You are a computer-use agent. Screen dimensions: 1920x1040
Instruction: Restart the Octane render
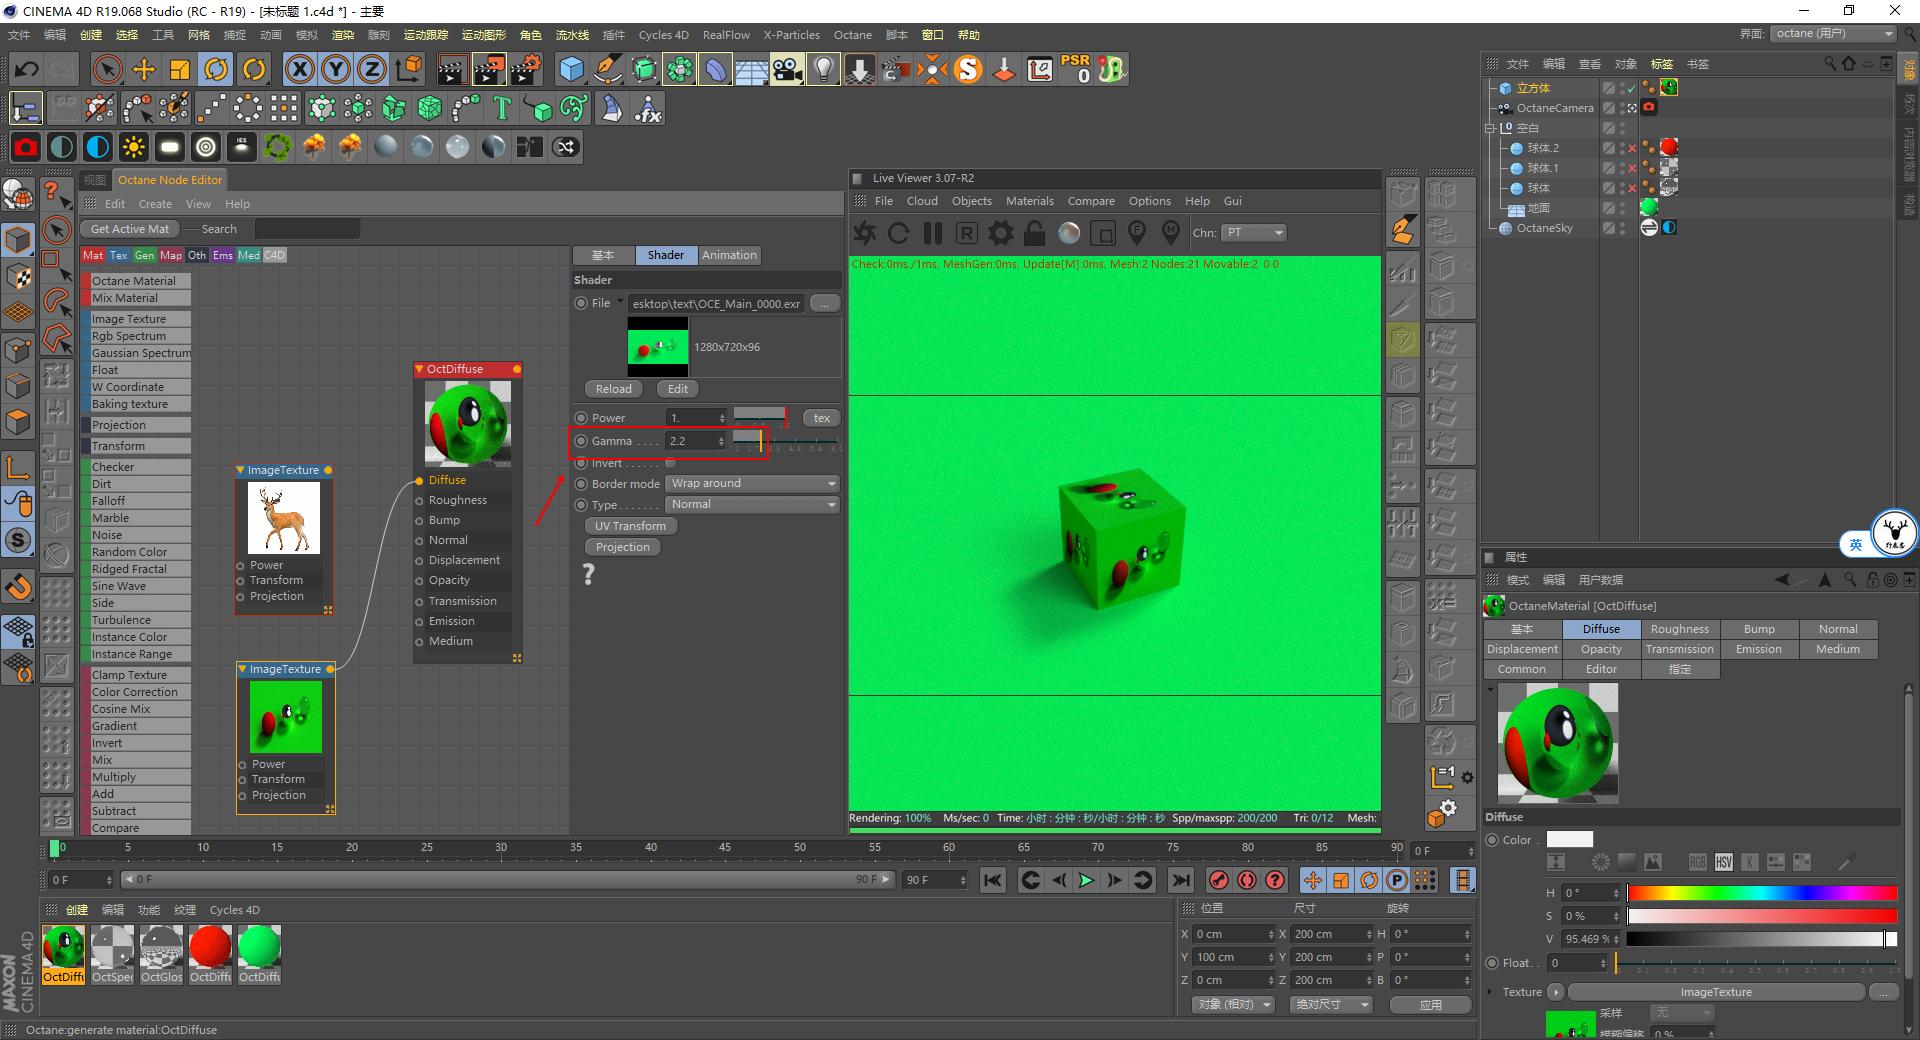pyautogui.click(x=898, y=233)
